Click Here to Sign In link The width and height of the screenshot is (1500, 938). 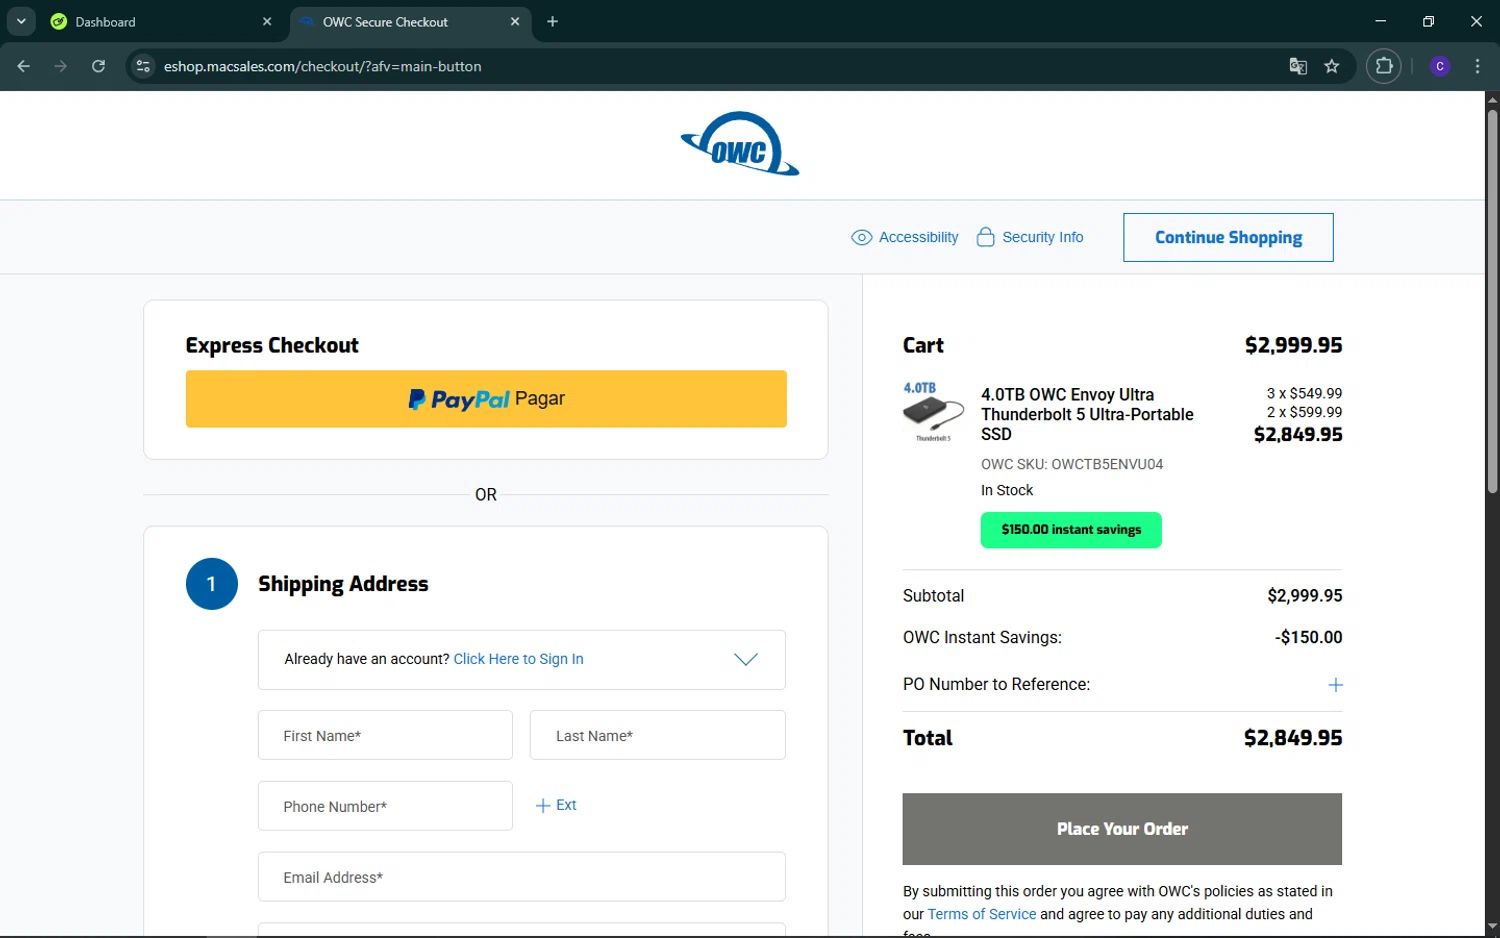click(518, 659)
